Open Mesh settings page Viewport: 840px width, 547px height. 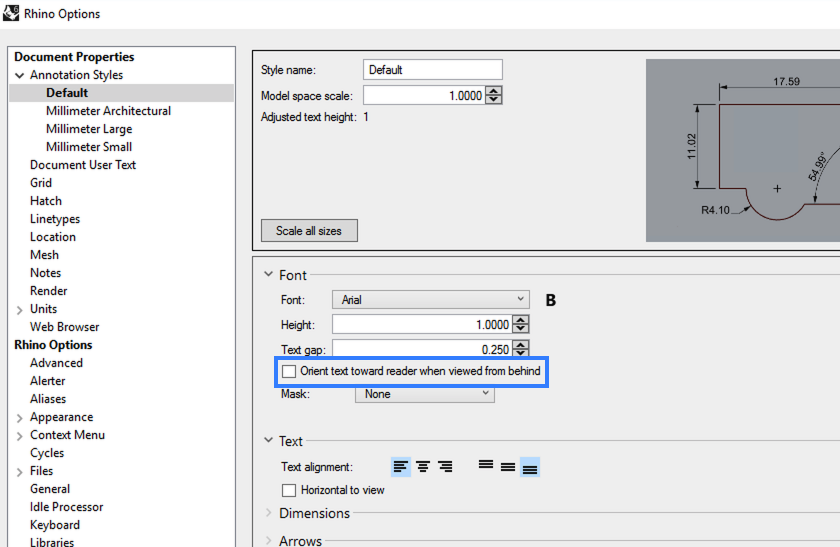pyautogui.click(x=44, y=255)
